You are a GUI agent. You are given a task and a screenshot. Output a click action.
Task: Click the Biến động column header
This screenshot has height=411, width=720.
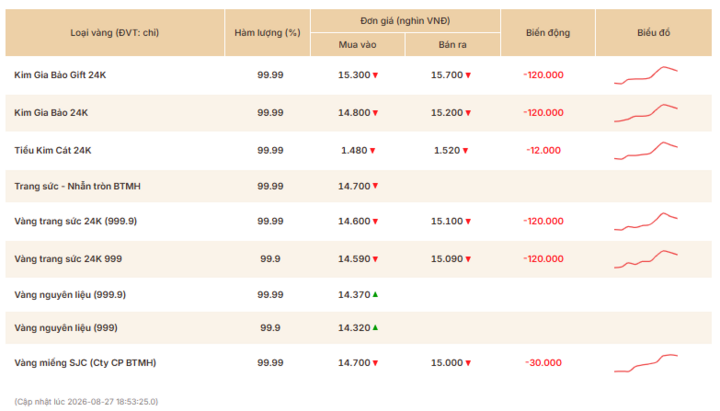tap(548, 33)
